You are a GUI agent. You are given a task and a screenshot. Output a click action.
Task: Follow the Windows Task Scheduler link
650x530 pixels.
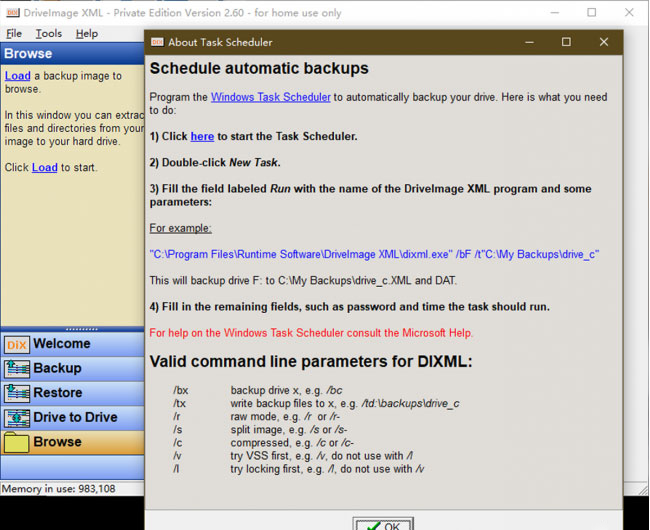271,97
